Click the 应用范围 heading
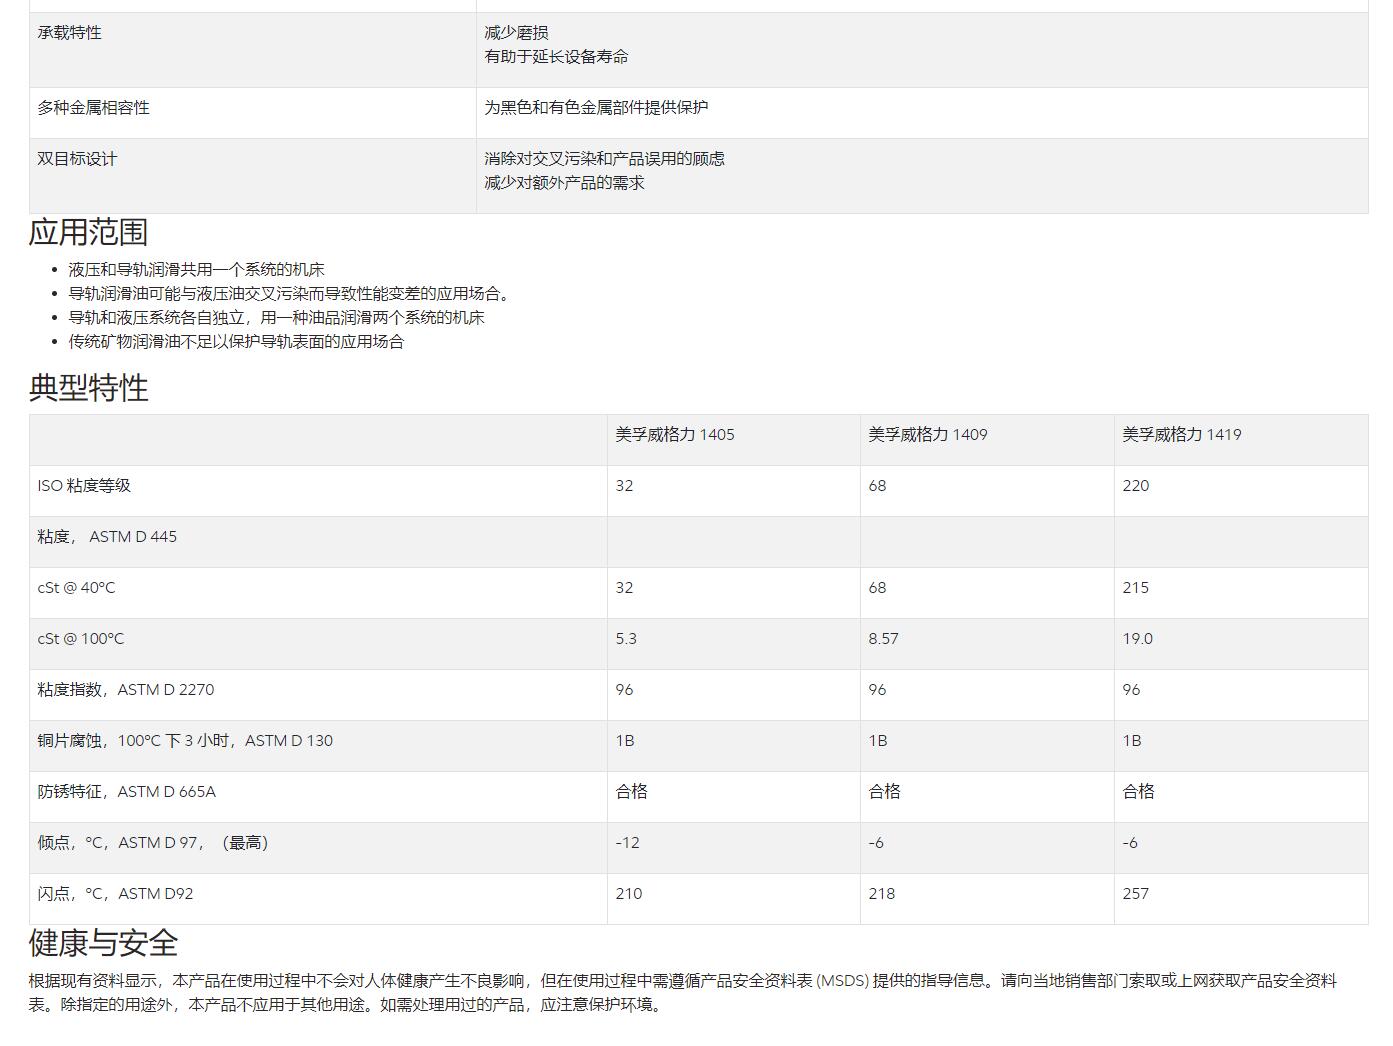Screen dimensions: 1393x1046 click(x=88, y=232)
